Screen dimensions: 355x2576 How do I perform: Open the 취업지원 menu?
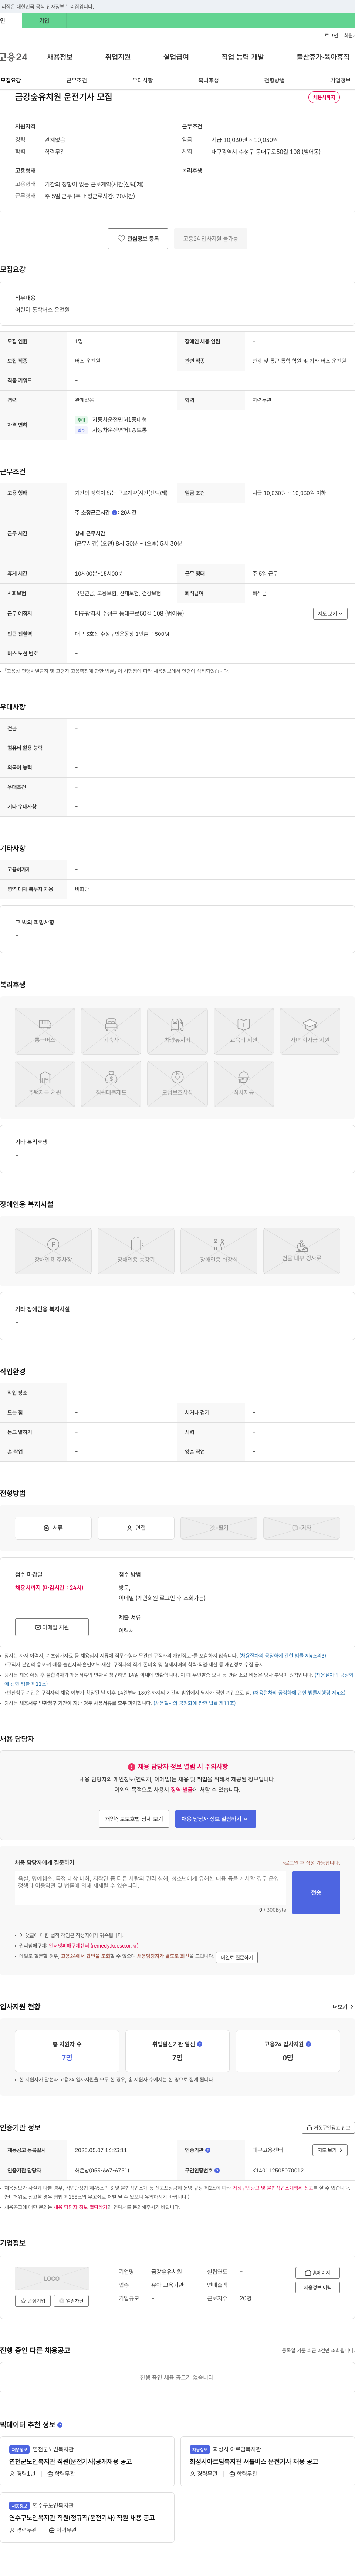click(118, 57)
